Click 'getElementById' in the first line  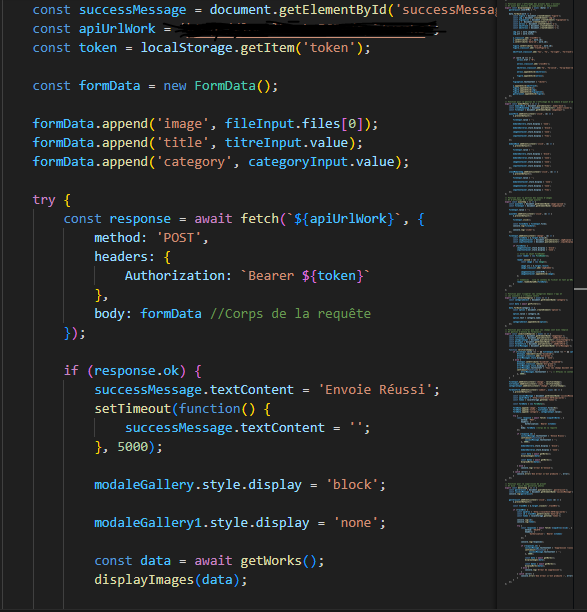(x=332, y=10)
